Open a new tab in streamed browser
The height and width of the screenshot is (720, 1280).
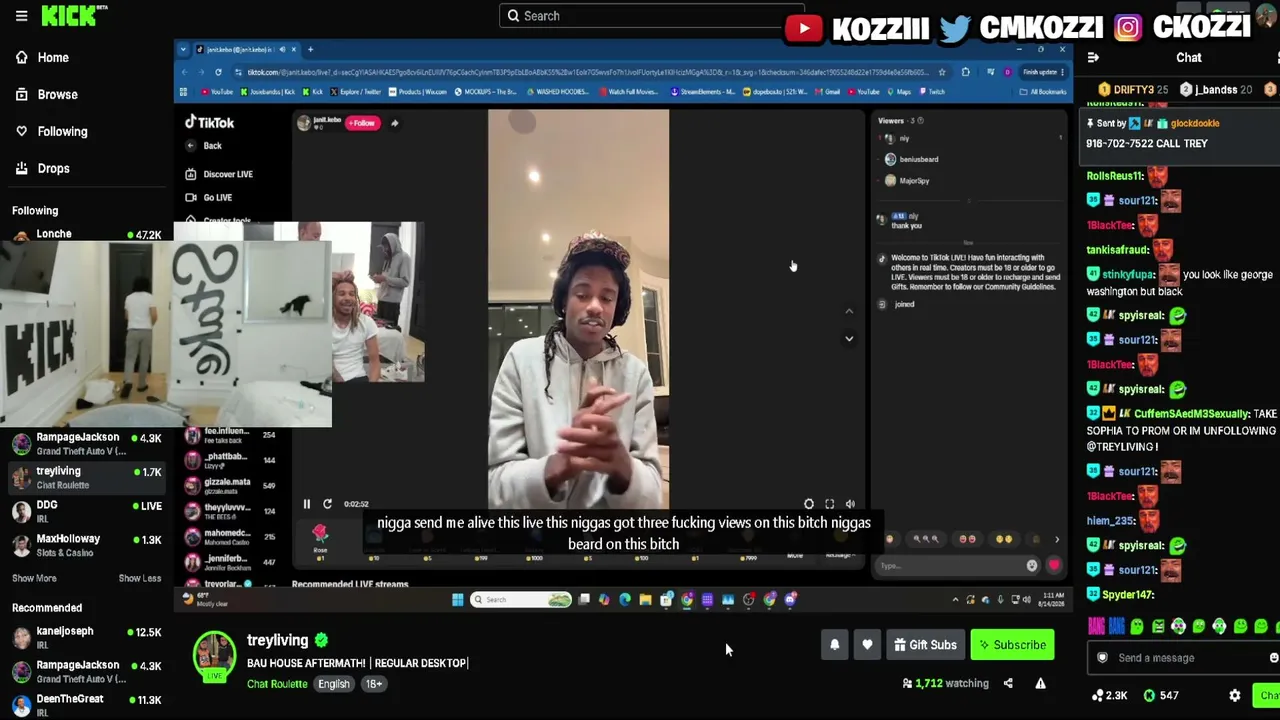tap(310, 50)
